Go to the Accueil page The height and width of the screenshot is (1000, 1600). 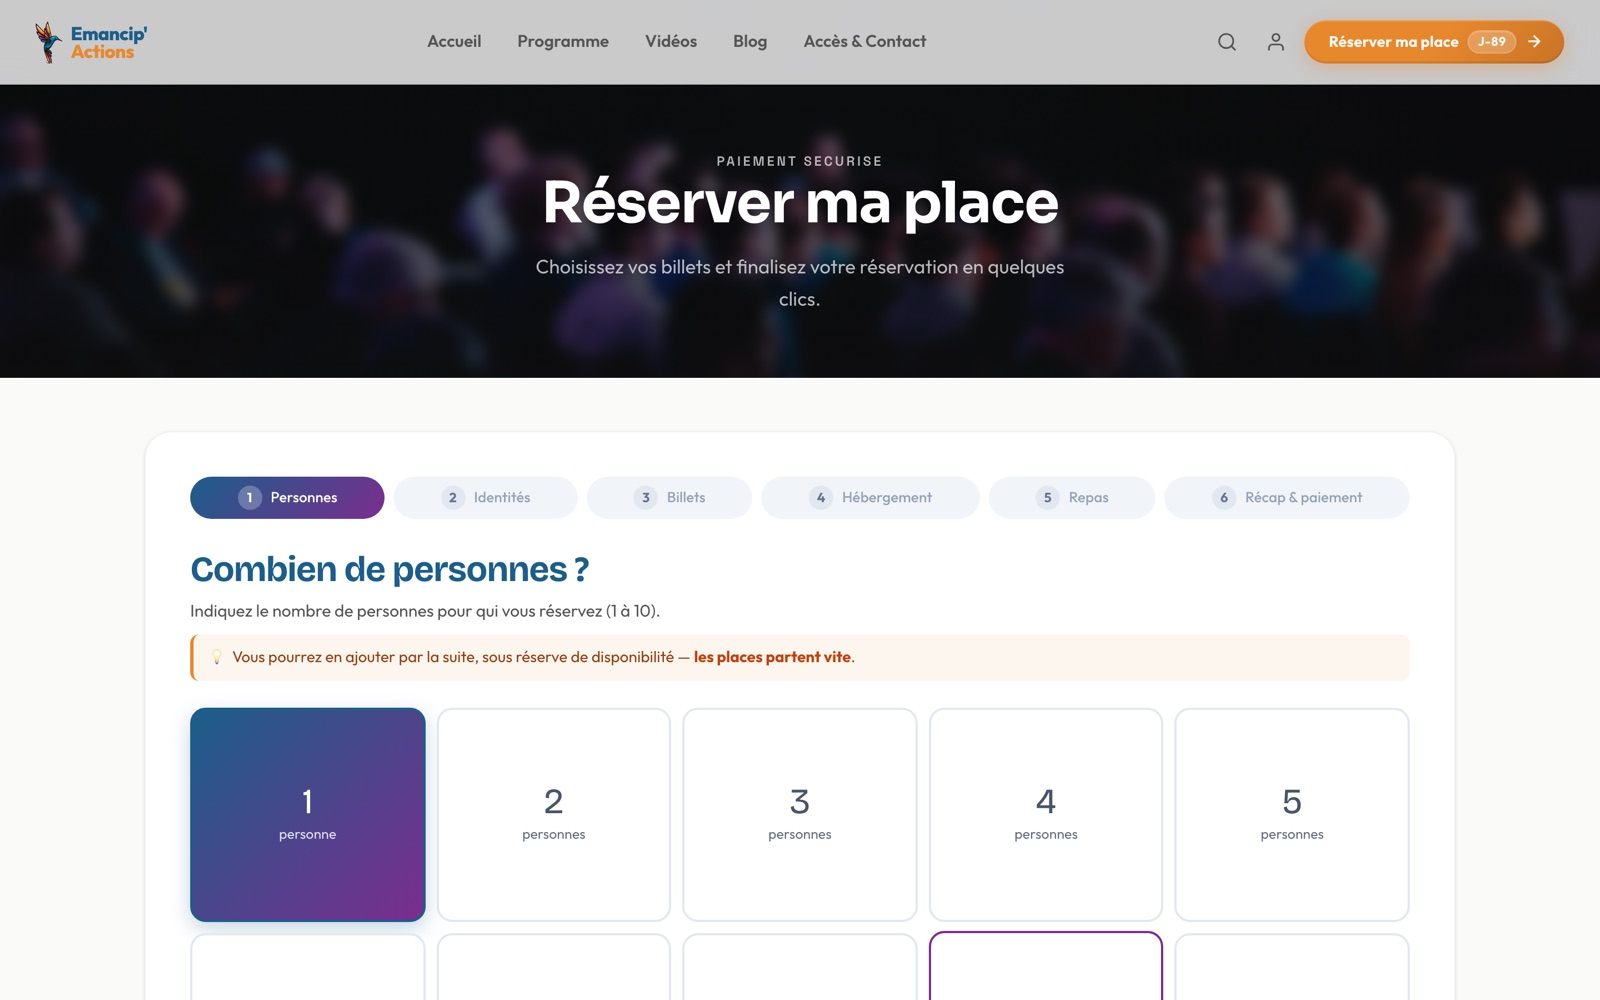[454, 41]
